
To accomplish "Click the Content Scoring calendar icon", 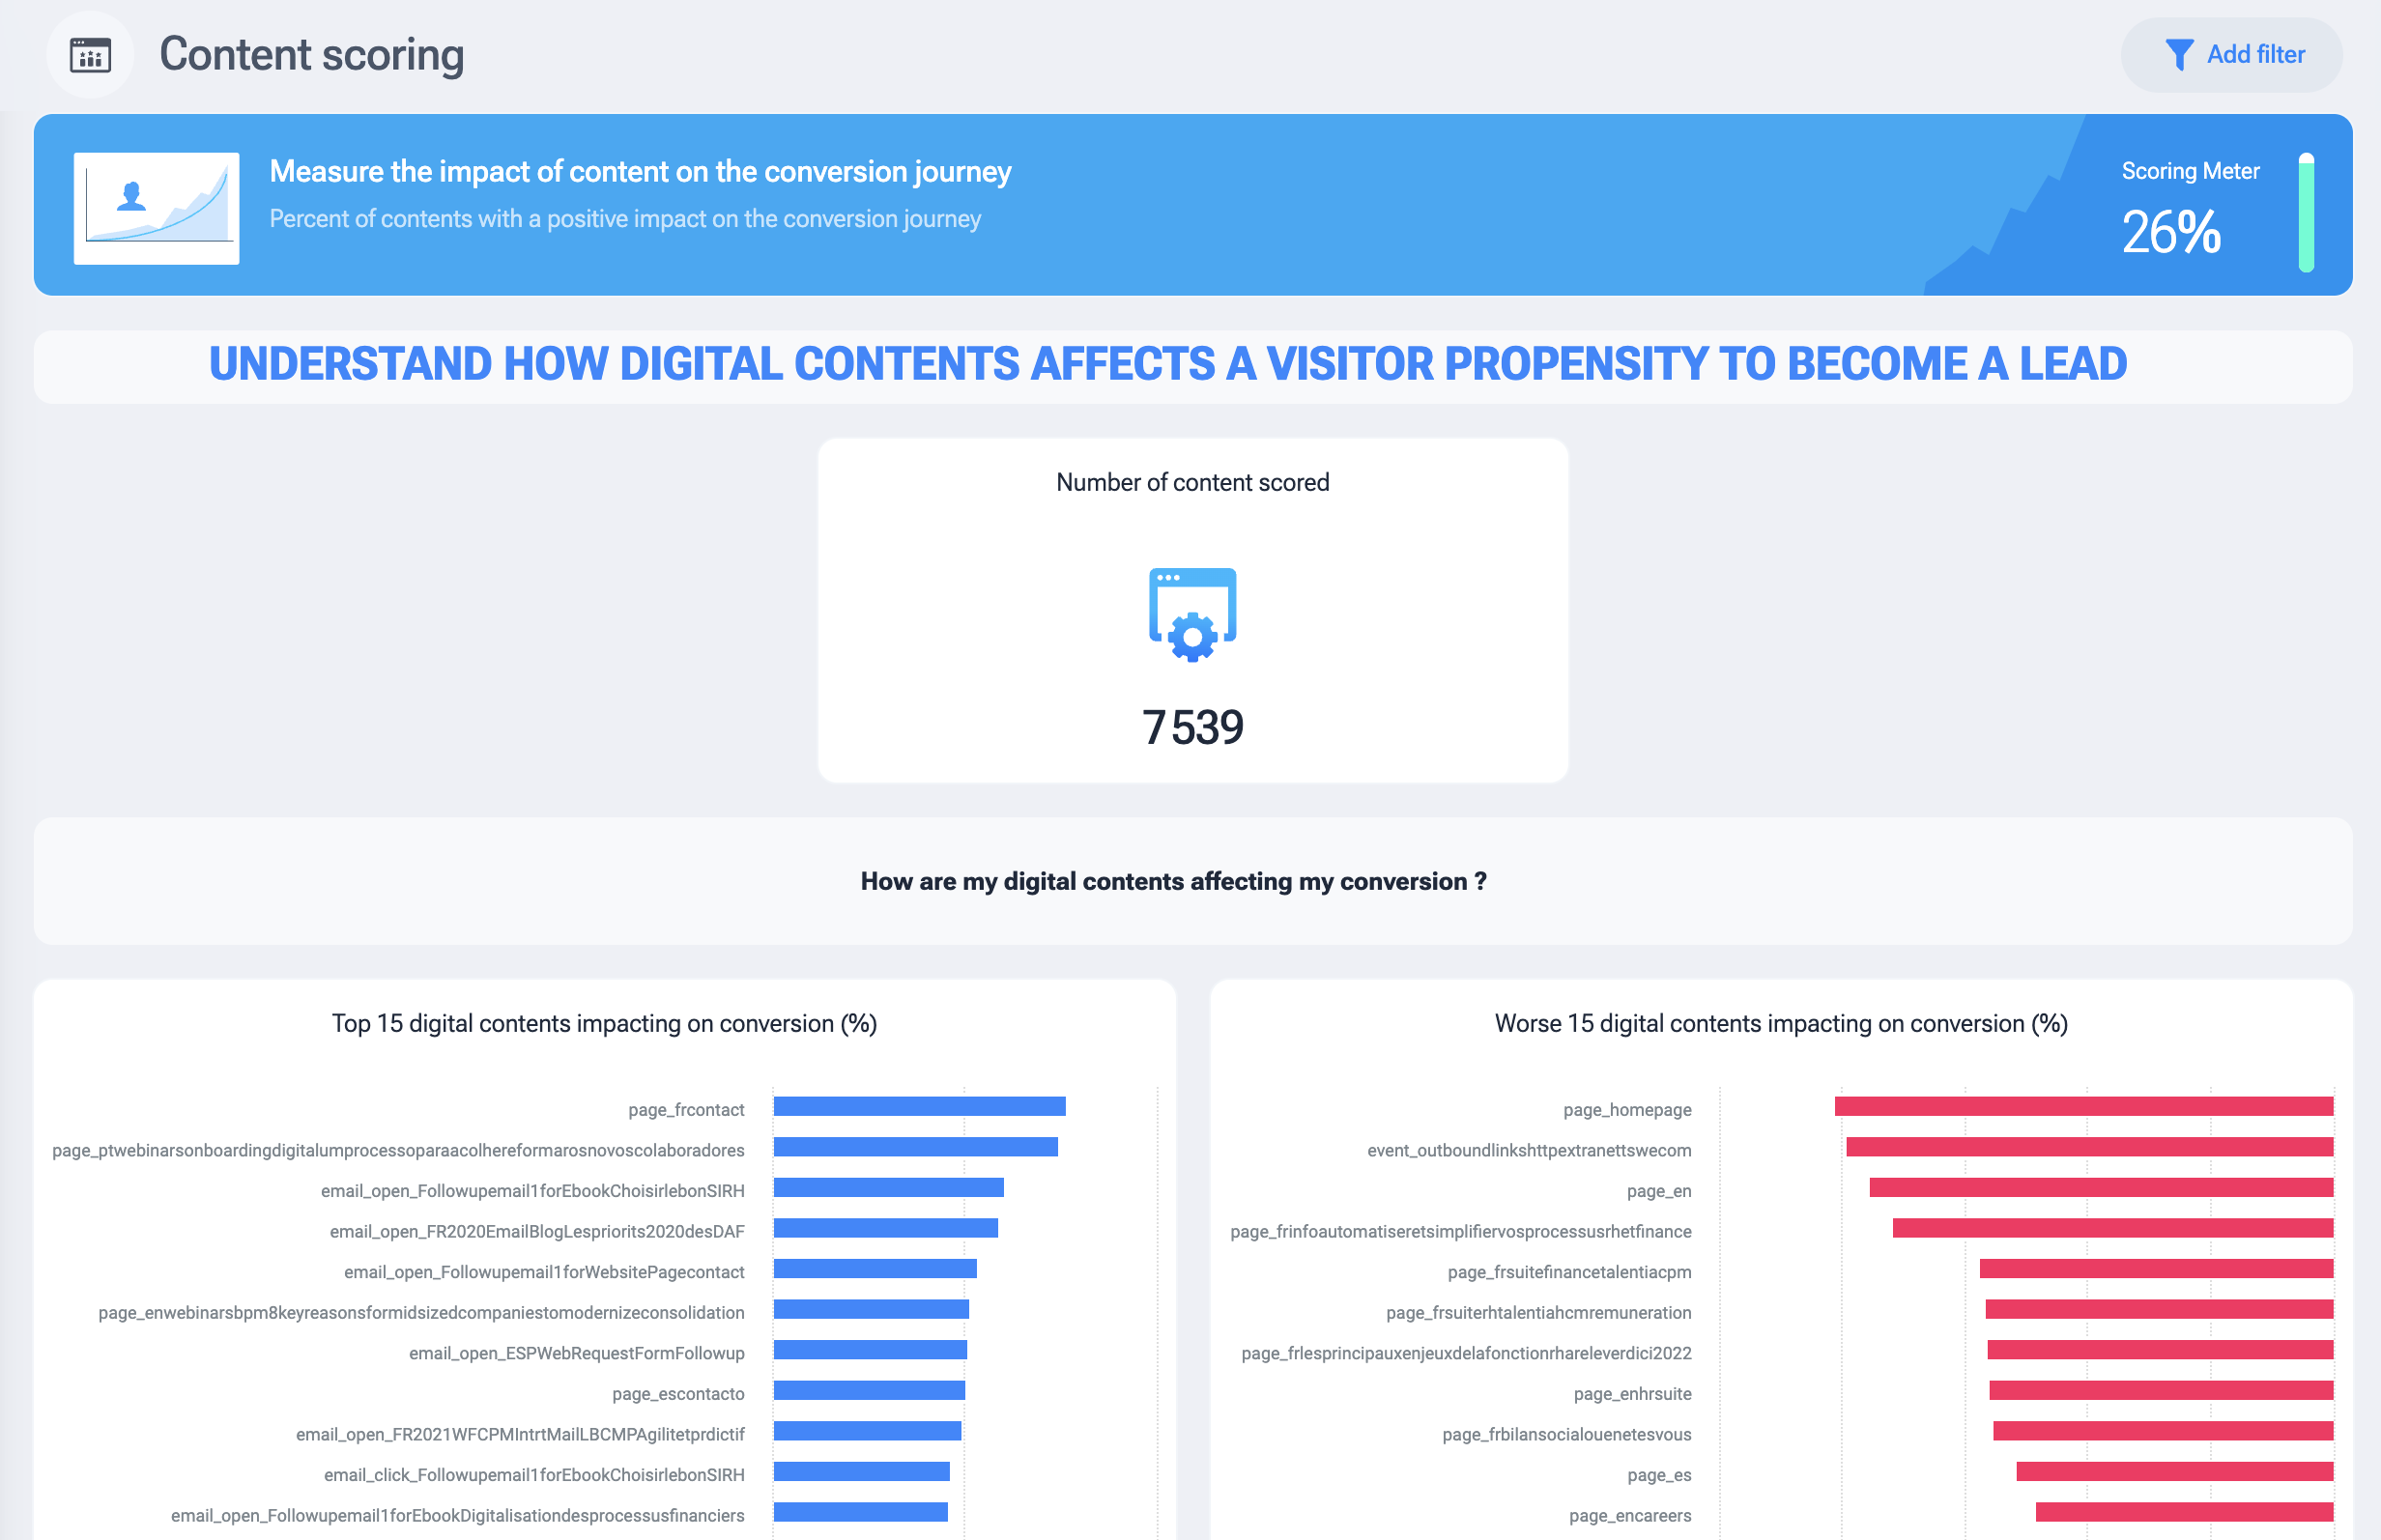I will [87, 54].
